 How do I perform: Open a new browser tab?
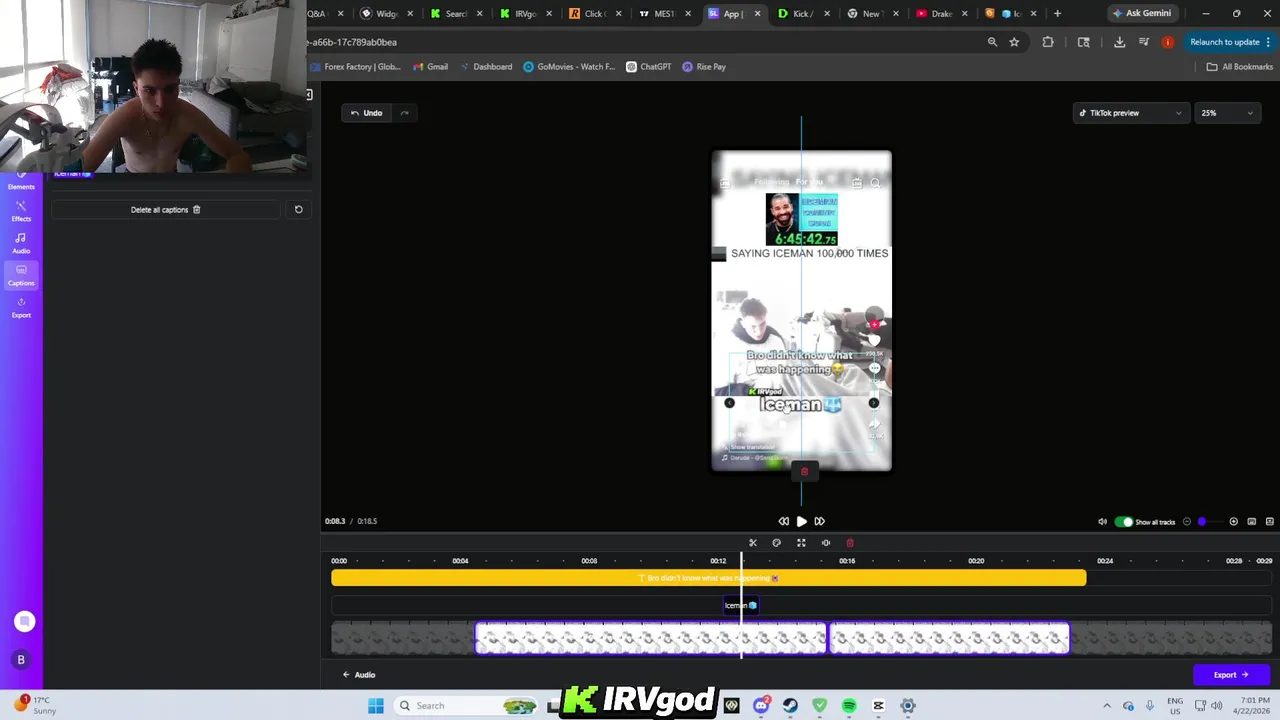(x=1057, y=14)
